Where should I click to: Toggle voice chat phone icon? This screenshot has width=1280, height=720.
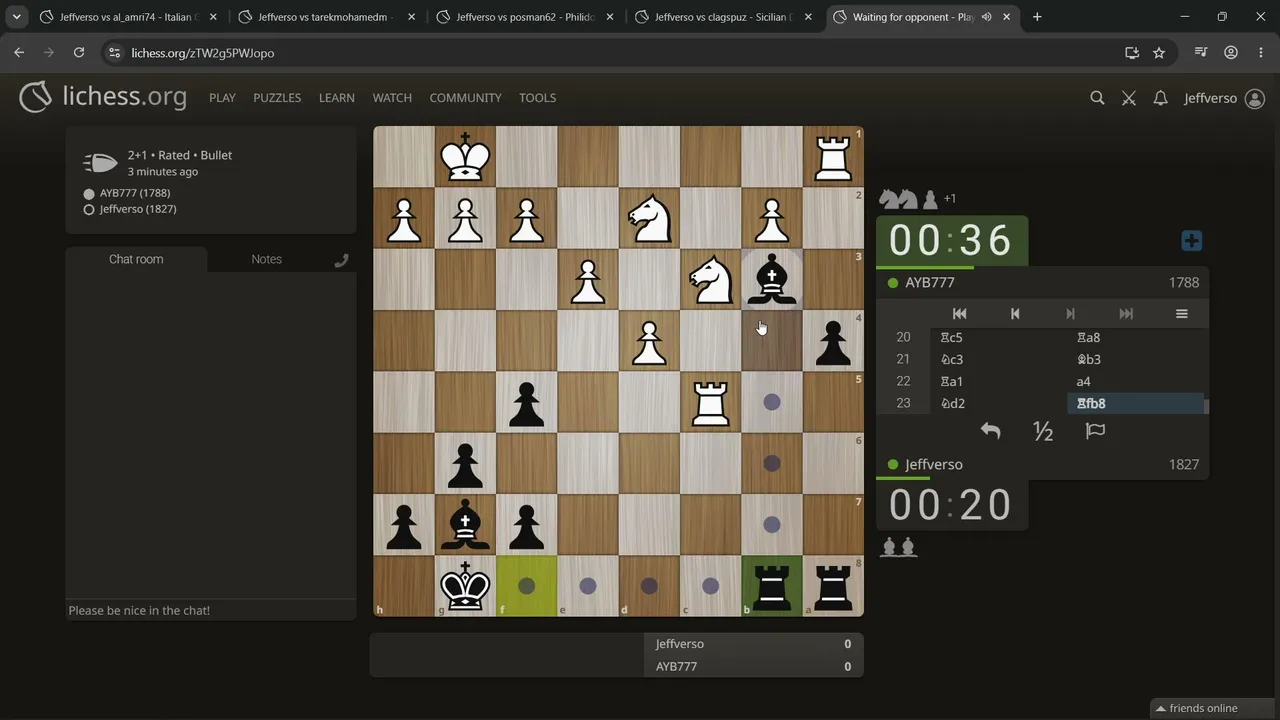click(341, 260)
